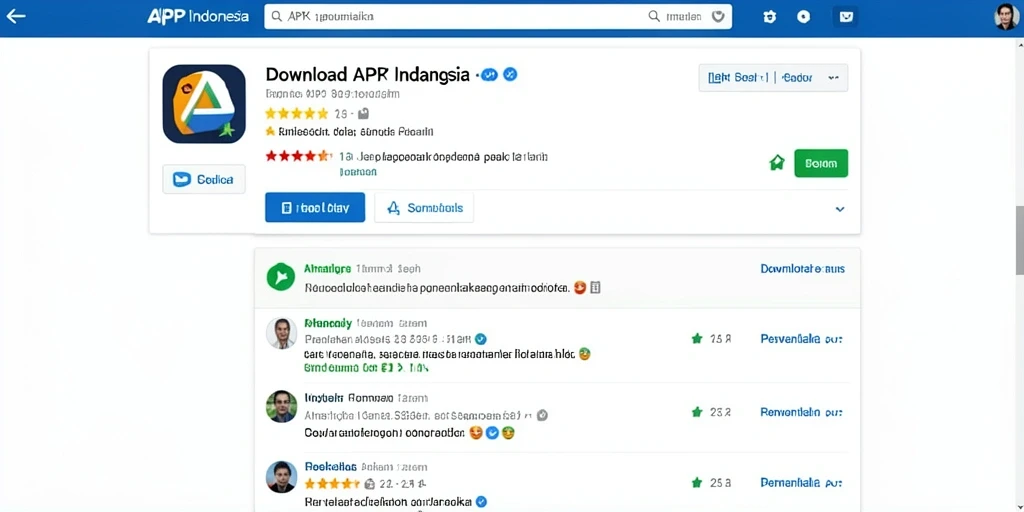1024x512 pixels.
Task: Click the green Boiom button
Action: [821, 163]
